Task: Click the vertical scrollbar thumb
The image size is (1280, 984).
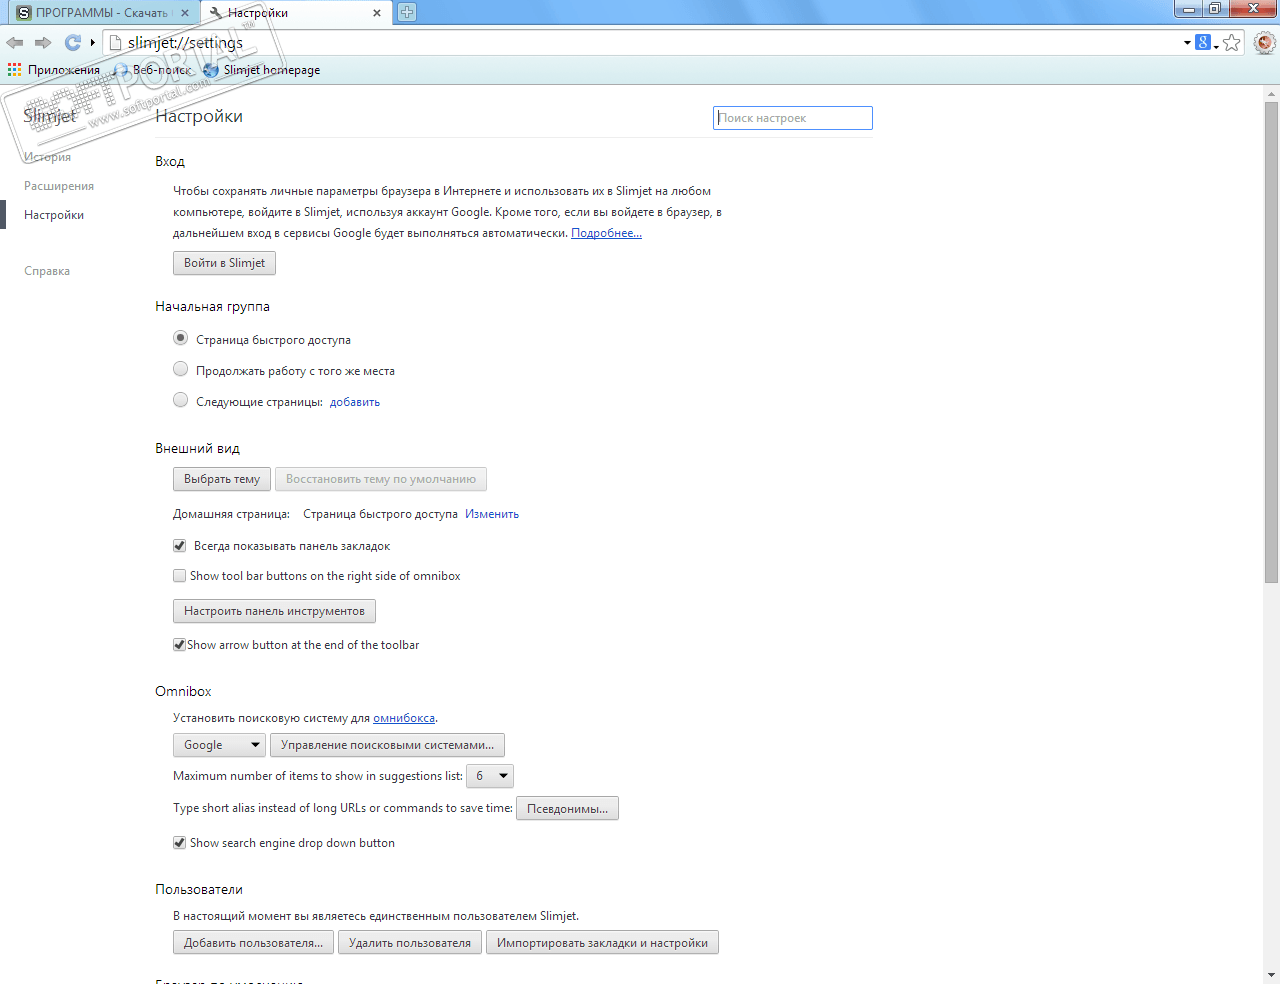Action: pyautogui.click(x=1272, y=342)
